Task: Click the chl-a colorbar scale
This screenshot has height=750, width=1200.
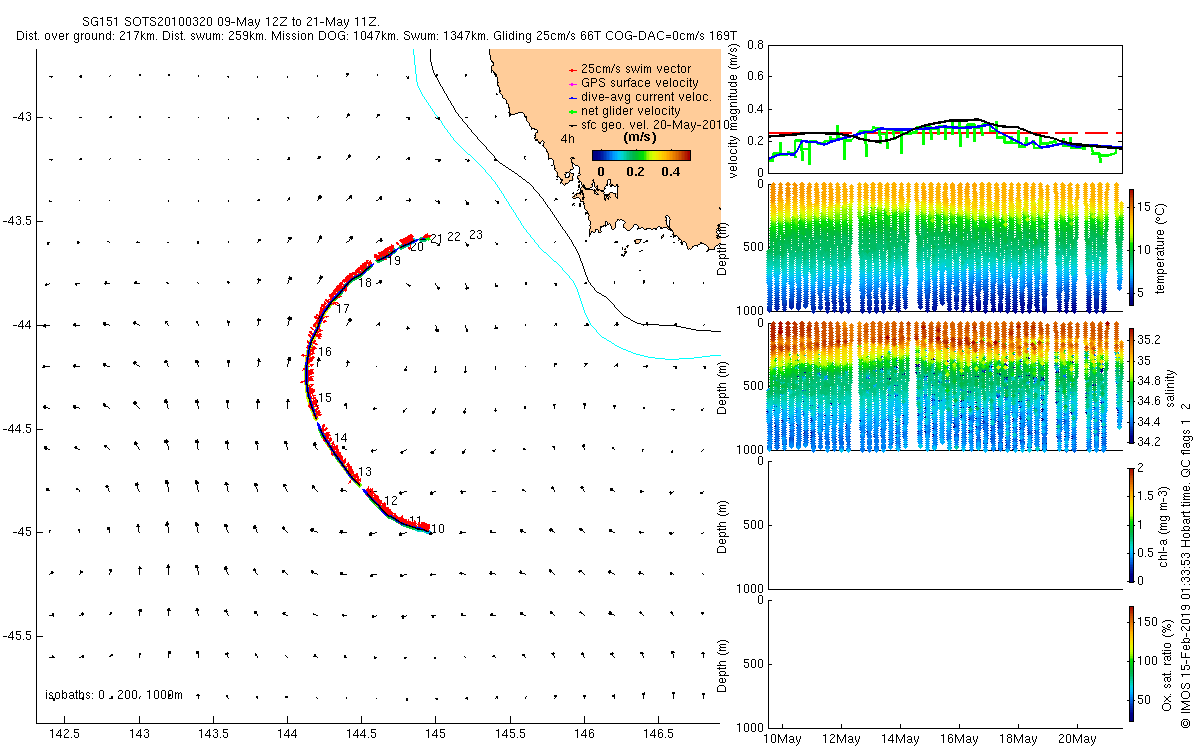Action: 1131,524
